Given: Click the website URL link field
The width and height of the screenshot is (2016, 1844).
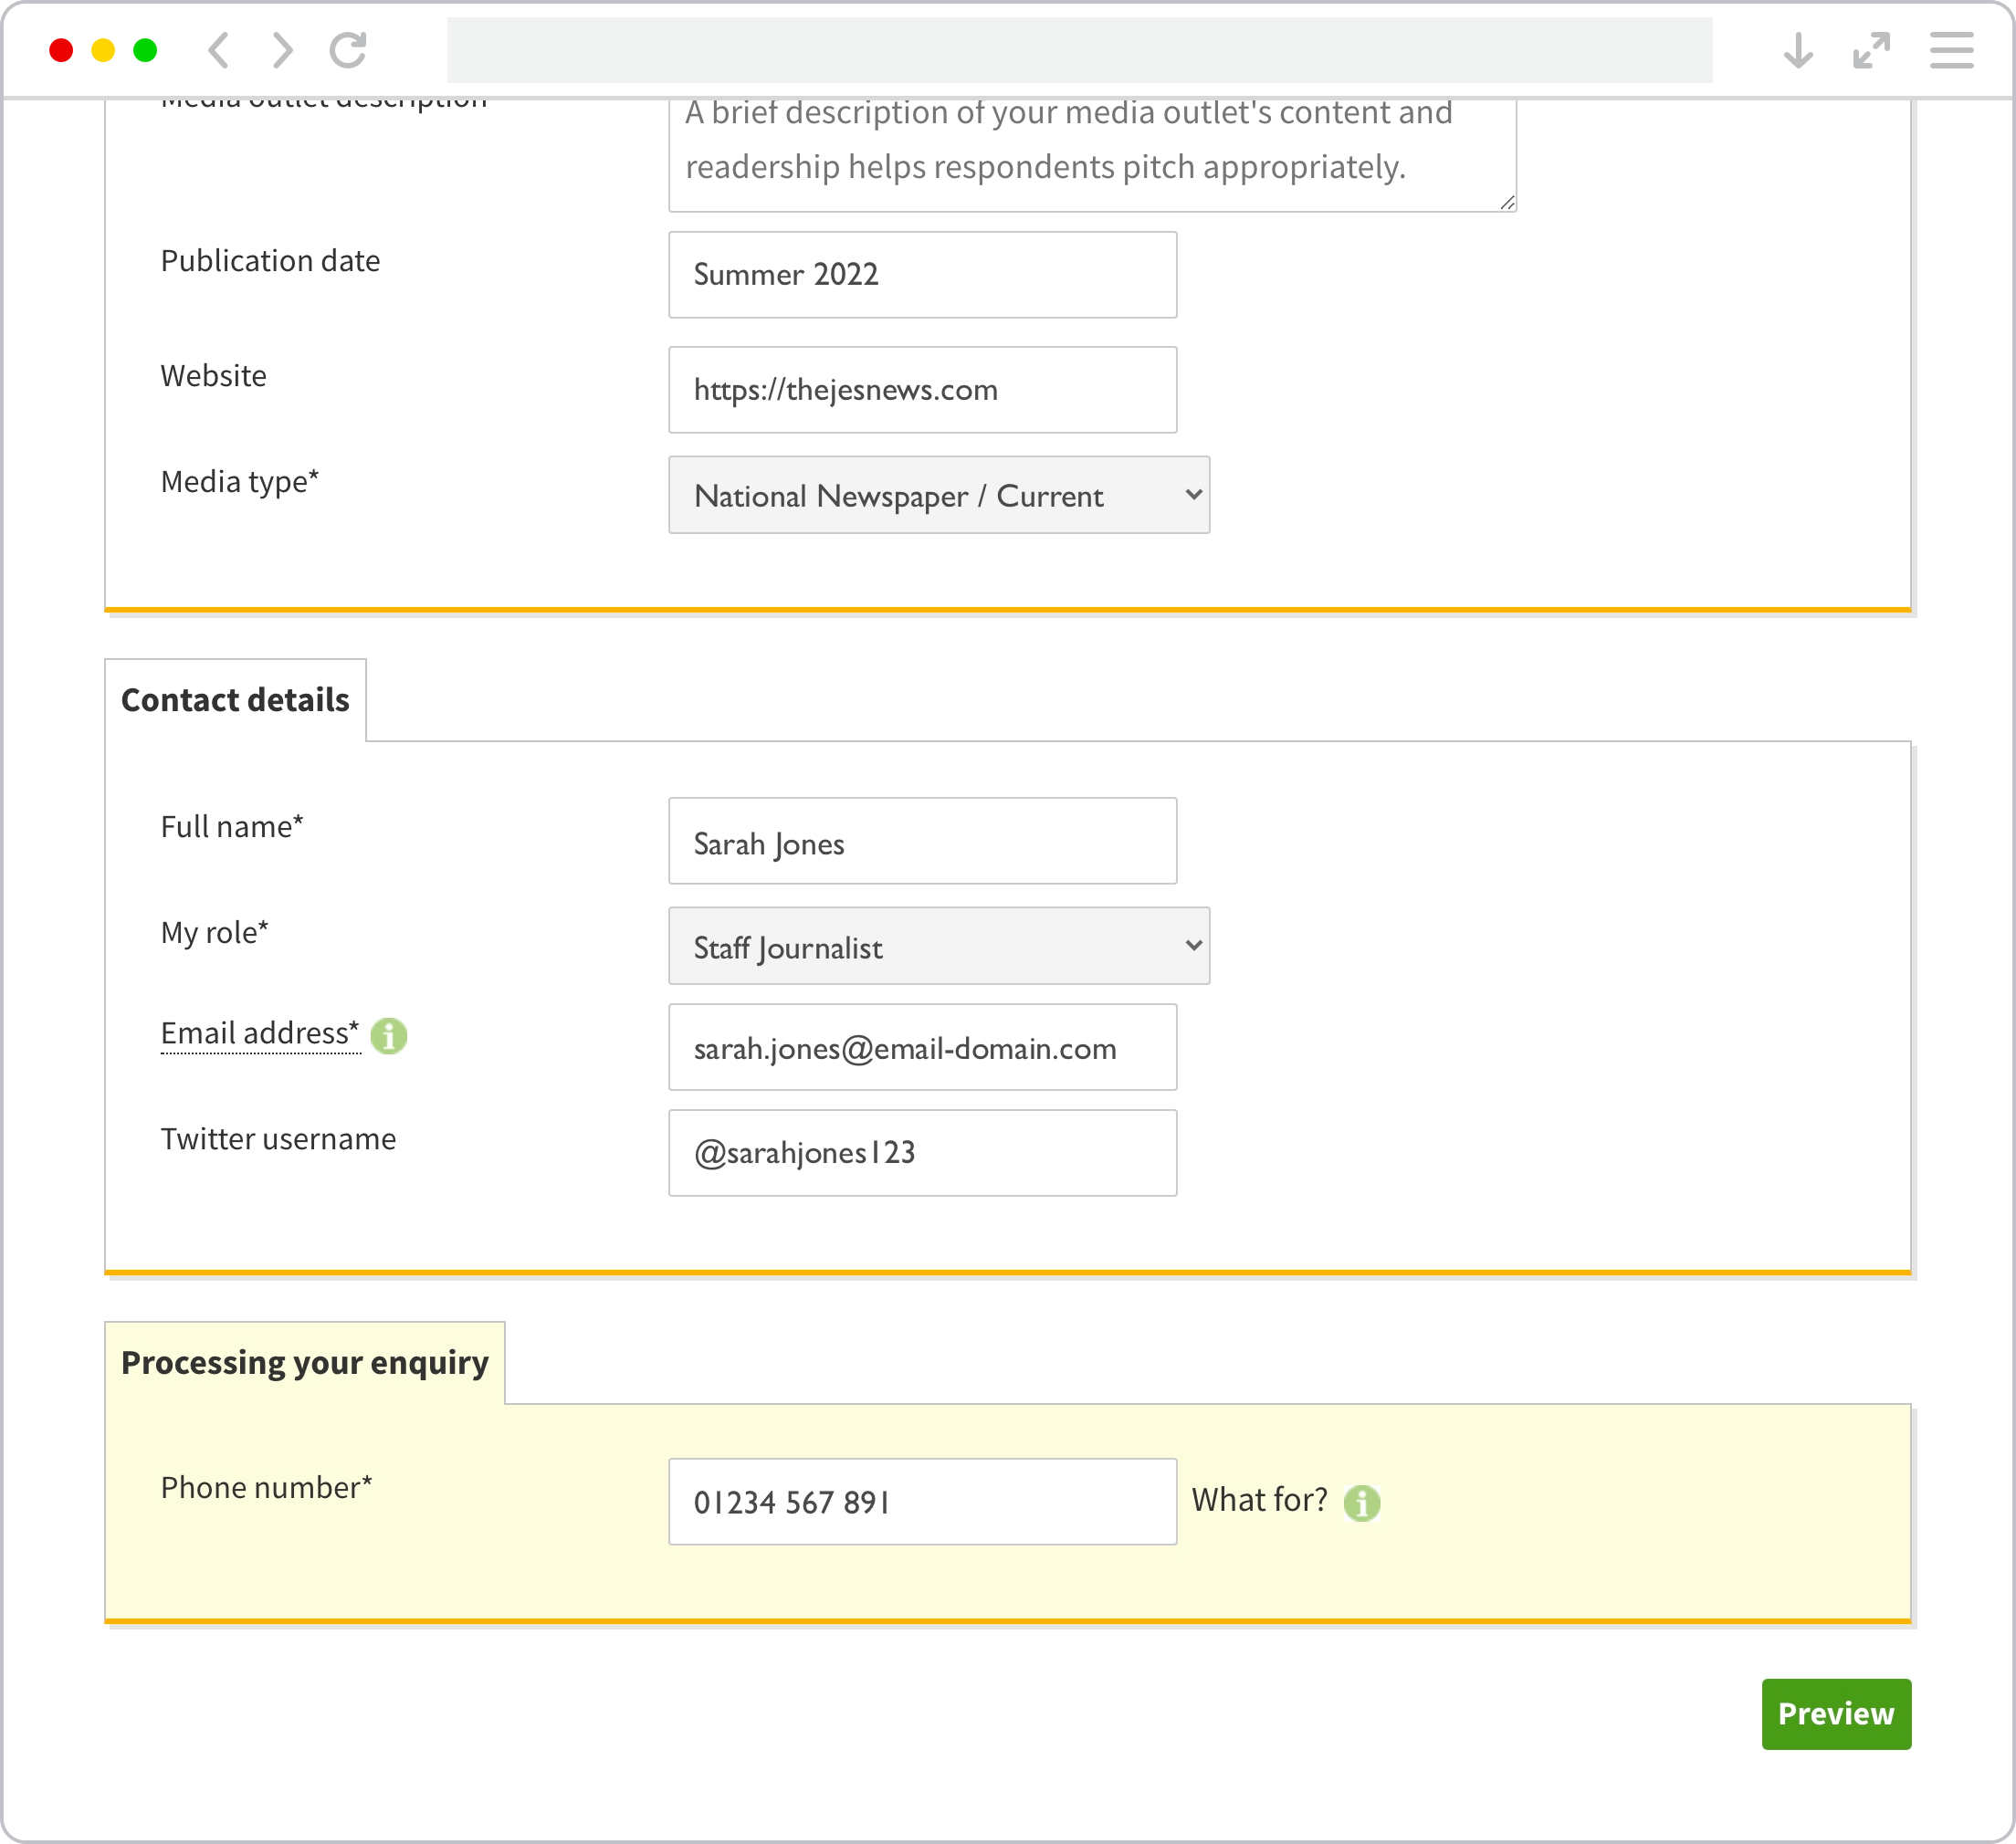Looking at the screenshot, I should click(920, 388).
